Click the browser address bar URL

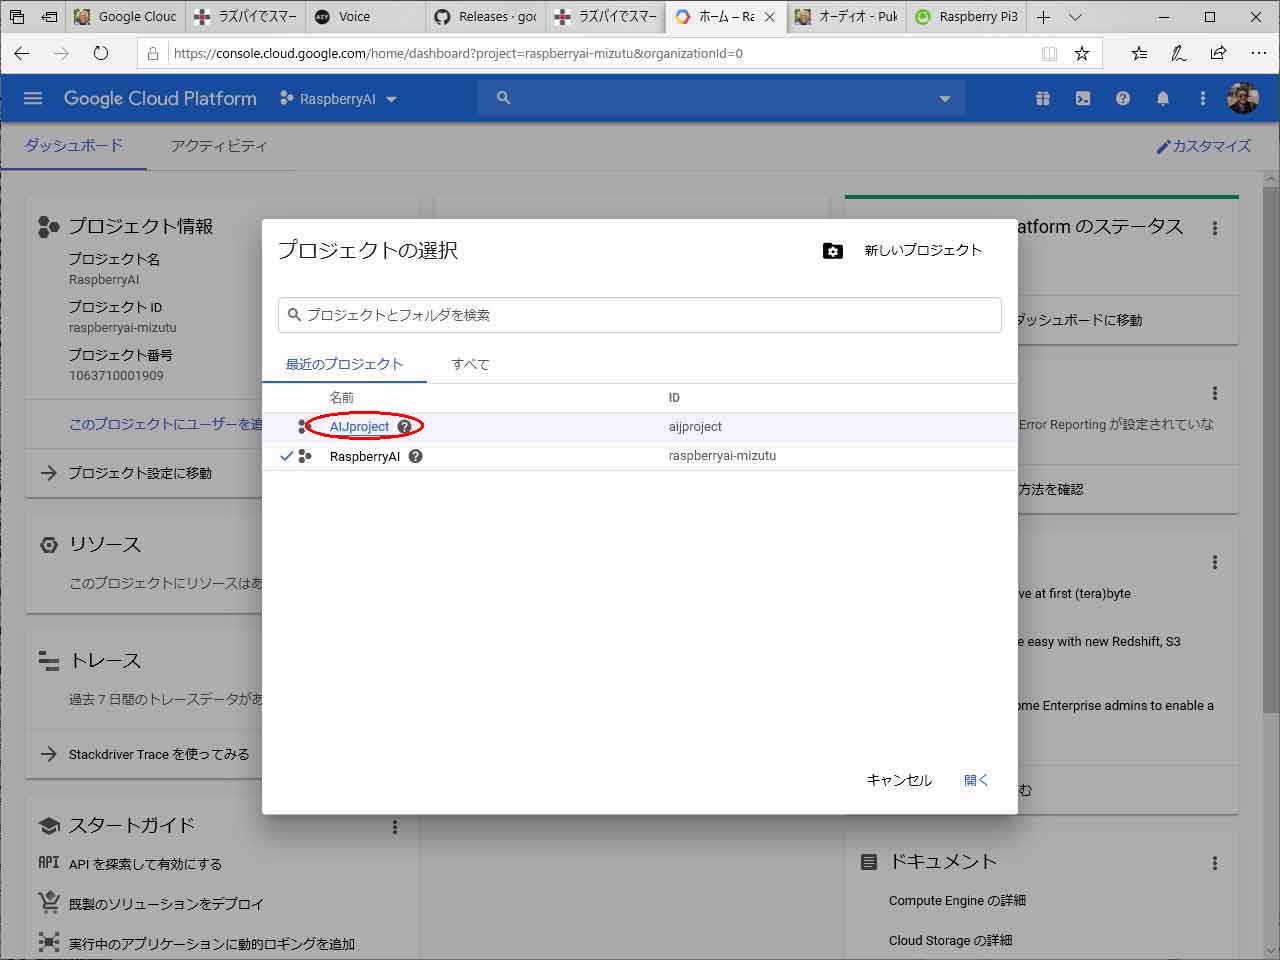pyautogui.click(x=458, y=54)
